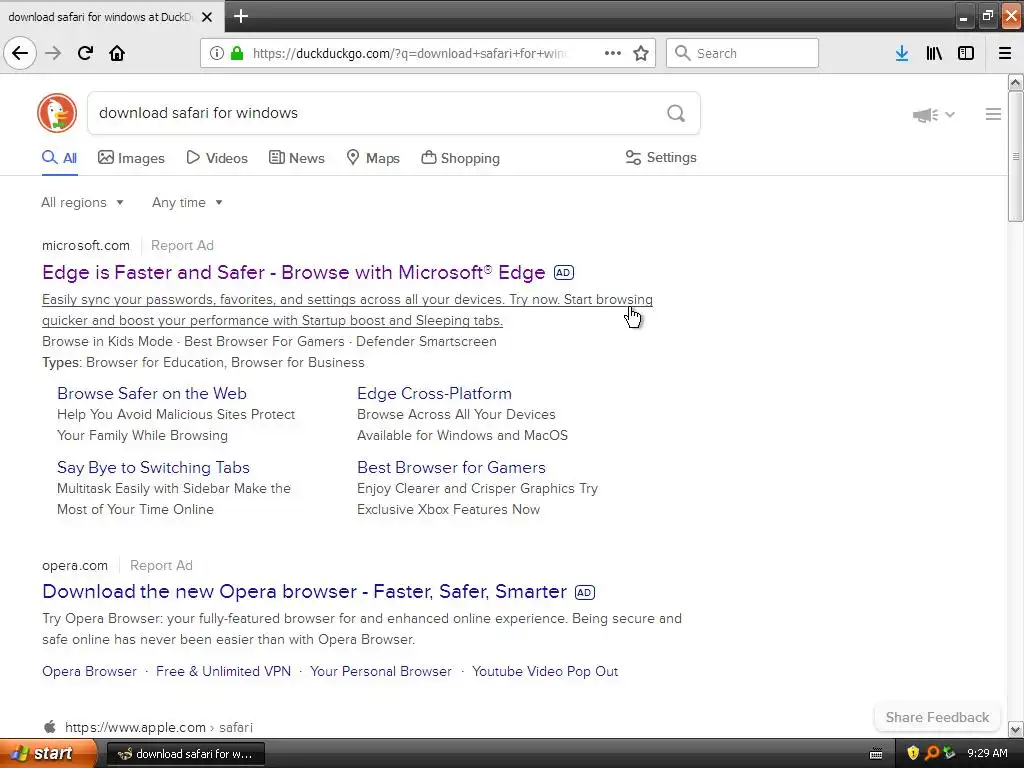Click scrollbar down arrow

coord(1016,729)
